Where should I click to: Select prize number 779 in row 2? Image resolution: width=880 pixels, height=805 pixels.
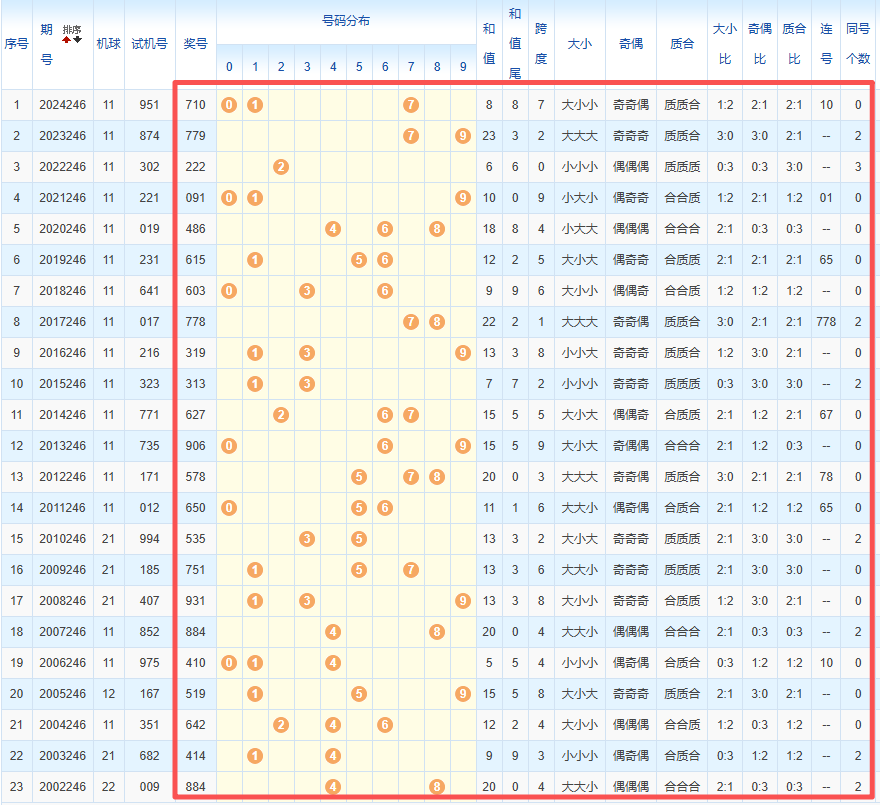[195, 135]
